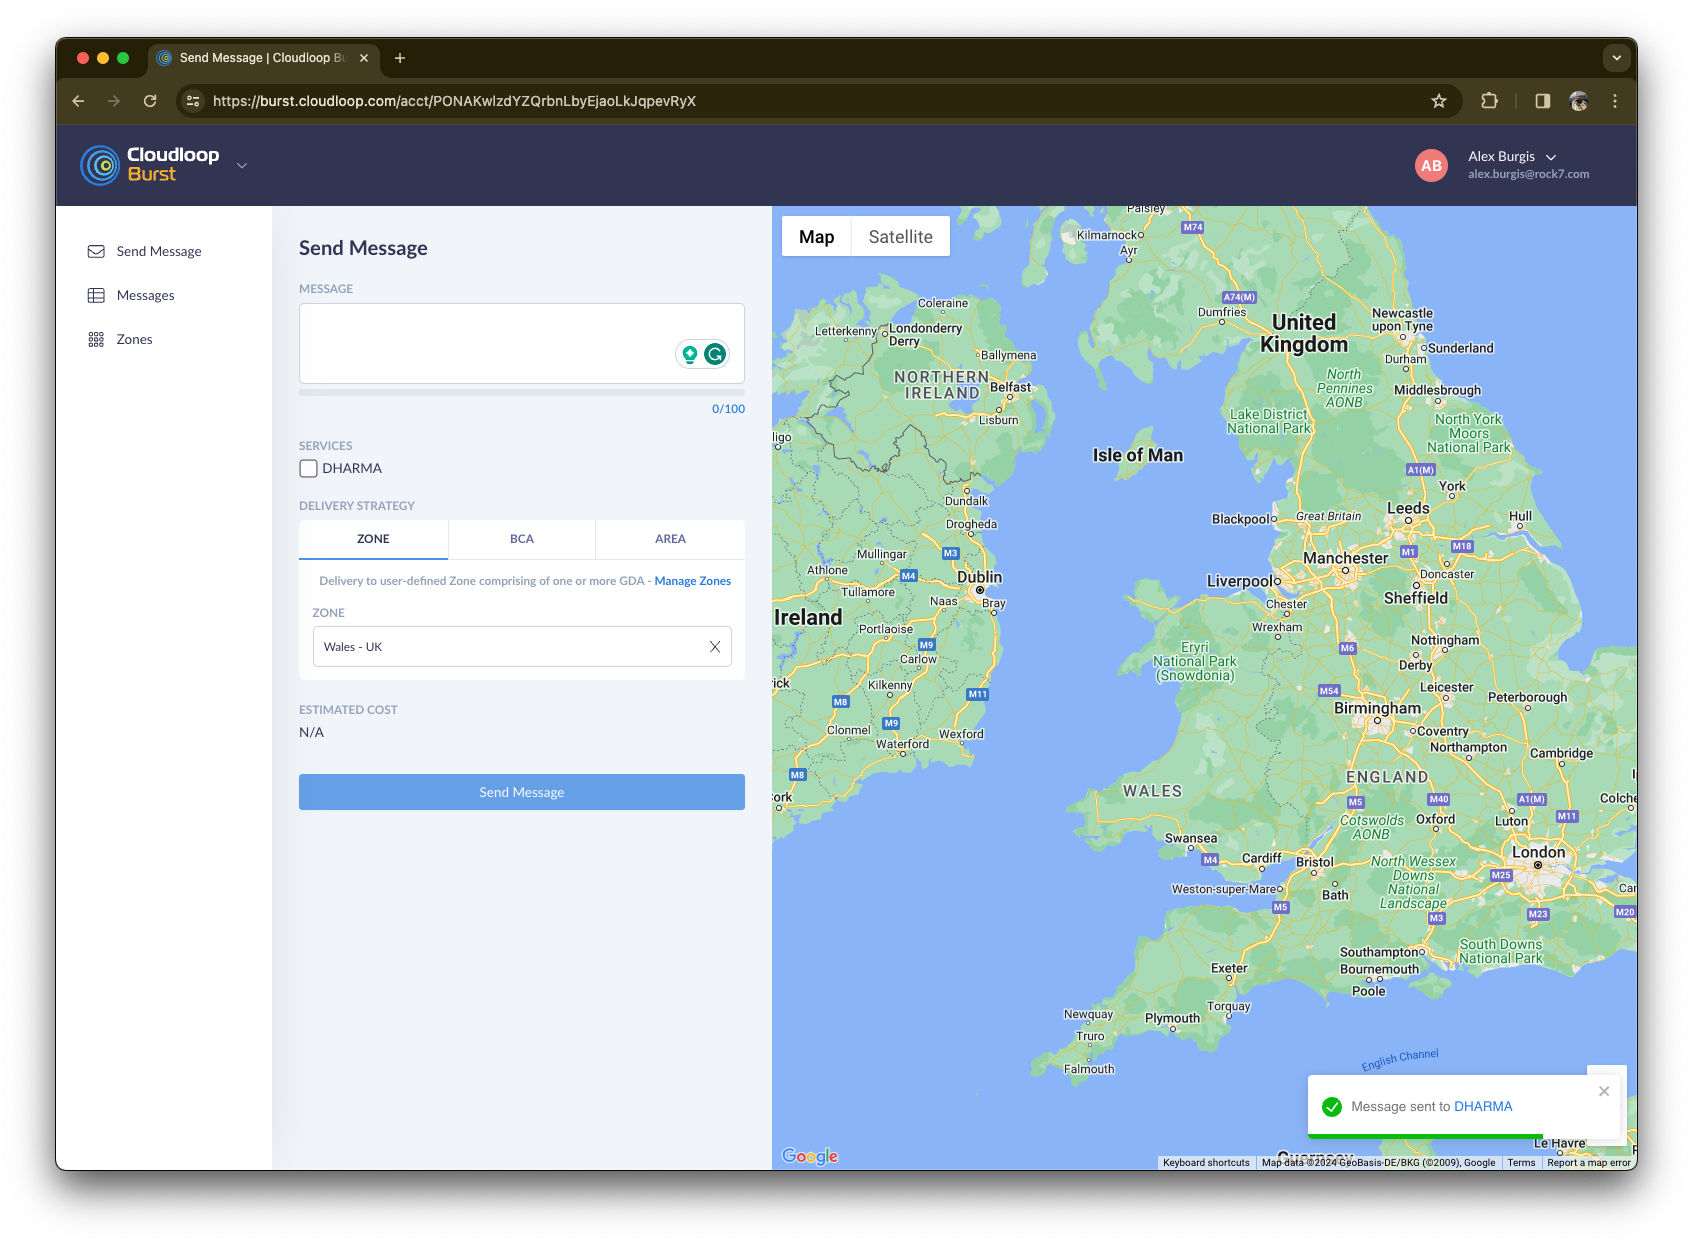1693x1244 pixels.
Task: Click the AB user avatar
Action: click(x=1431, y=166)
